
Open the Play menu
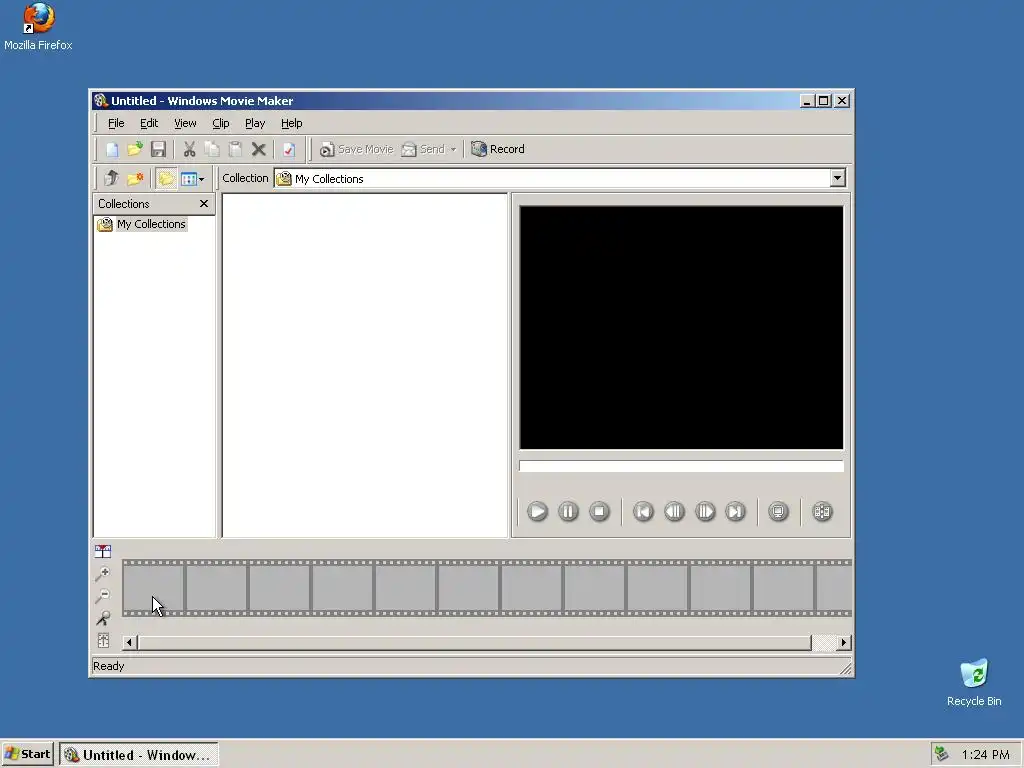click(x=255, y=123)
